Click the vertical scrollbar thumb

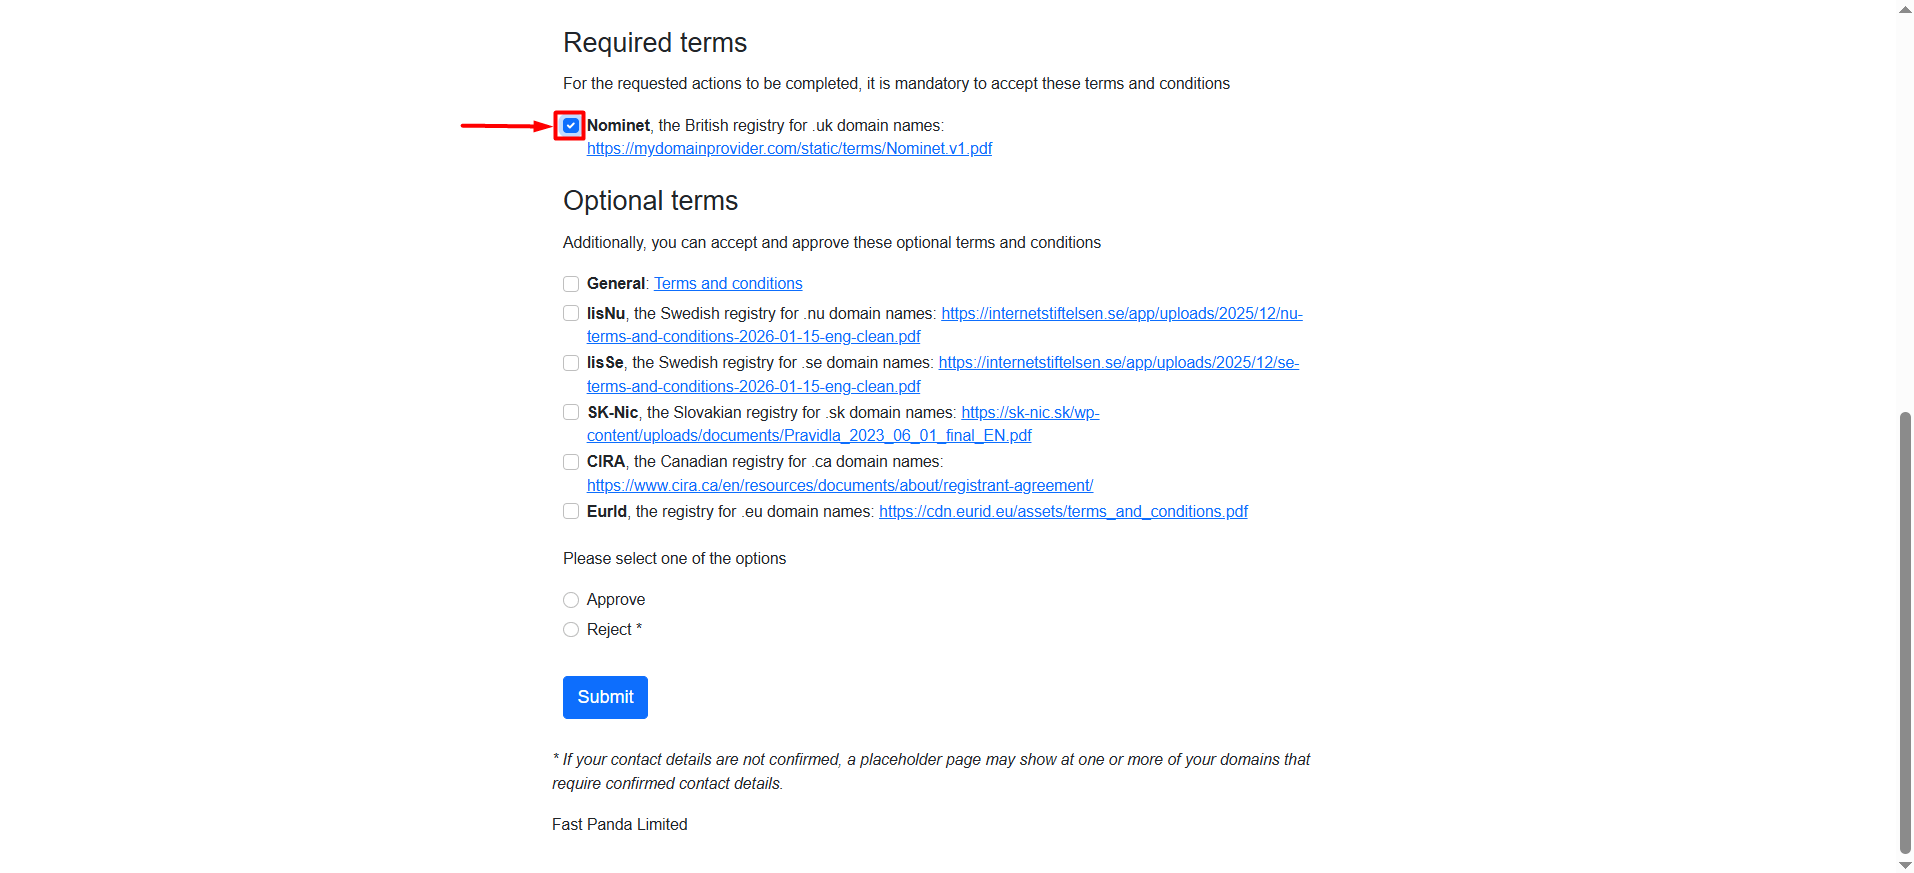coord(1905,630)
